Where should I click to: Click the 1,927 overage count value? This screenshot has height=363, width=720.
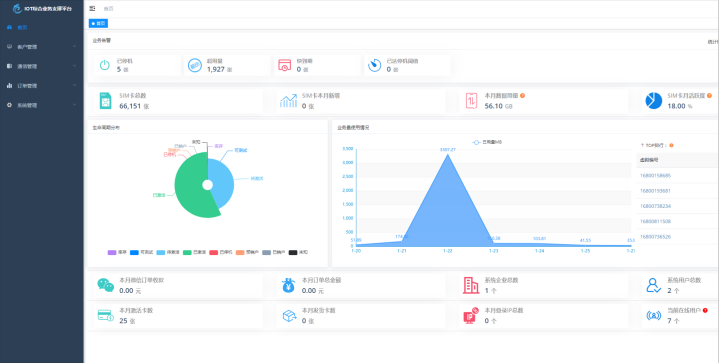pos(216,69)
